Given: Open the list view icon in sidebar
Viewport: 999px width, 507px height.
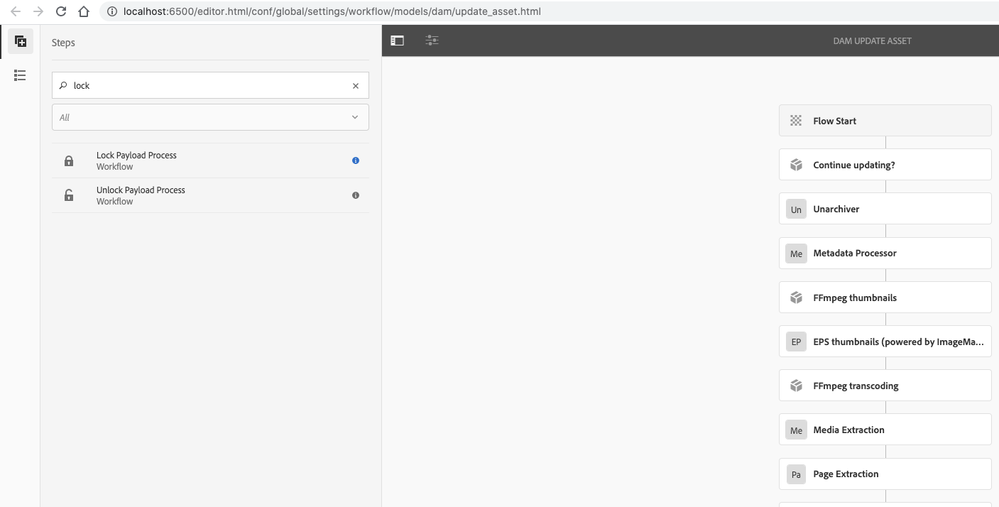Looking at the screenshot, I should [x=20, y=75].
